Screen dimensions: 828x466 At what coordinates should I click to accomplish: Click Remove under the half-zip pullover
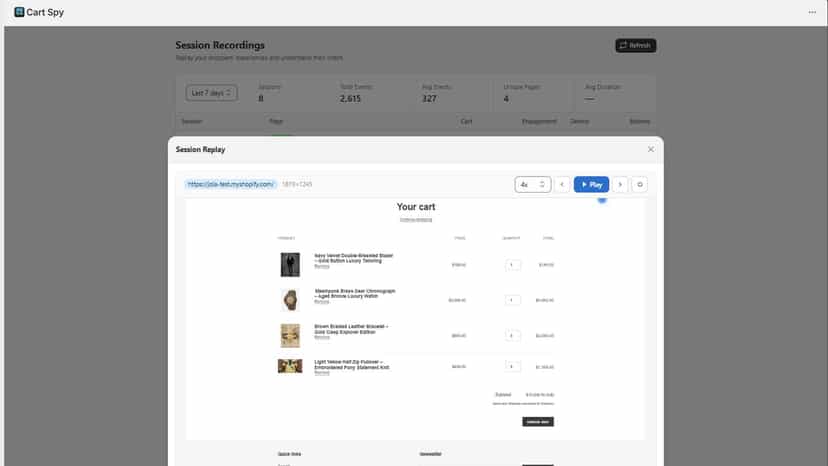tap(322, 373)
